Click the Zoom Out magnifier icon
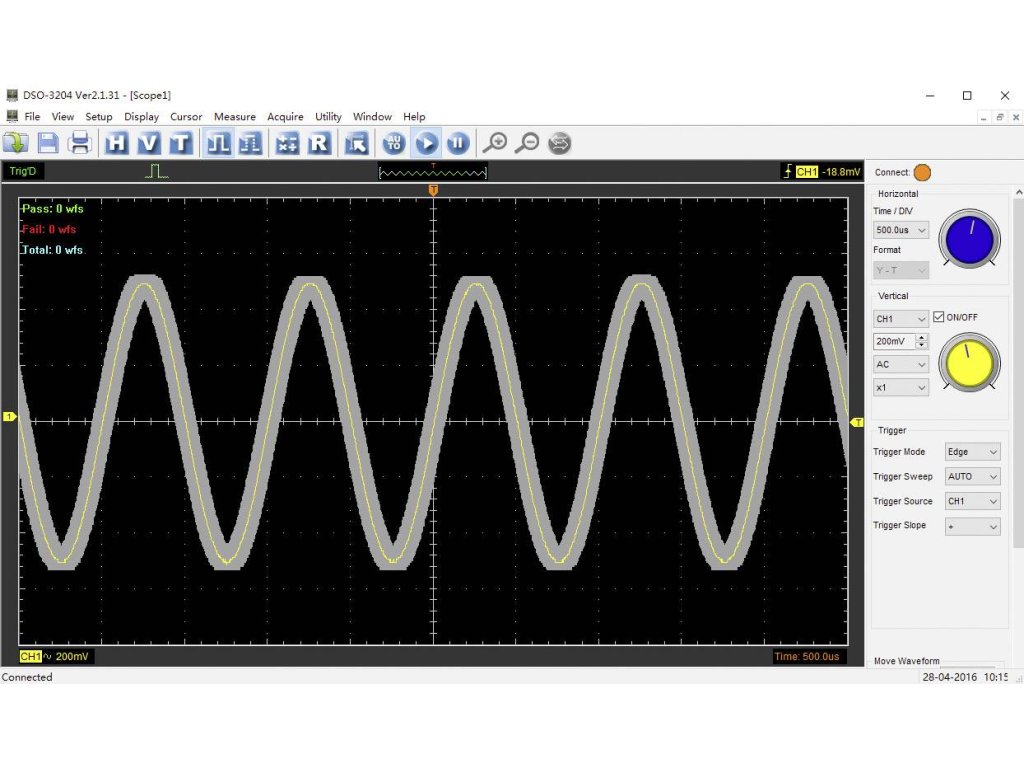1024x768 pixels. point(527,143)
